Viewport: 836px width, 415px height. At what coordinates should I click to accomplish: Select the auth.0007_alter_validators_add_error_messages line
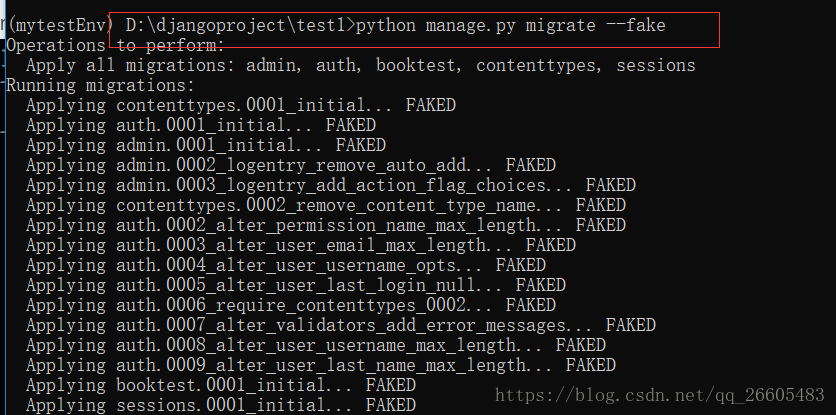point(341,325)
